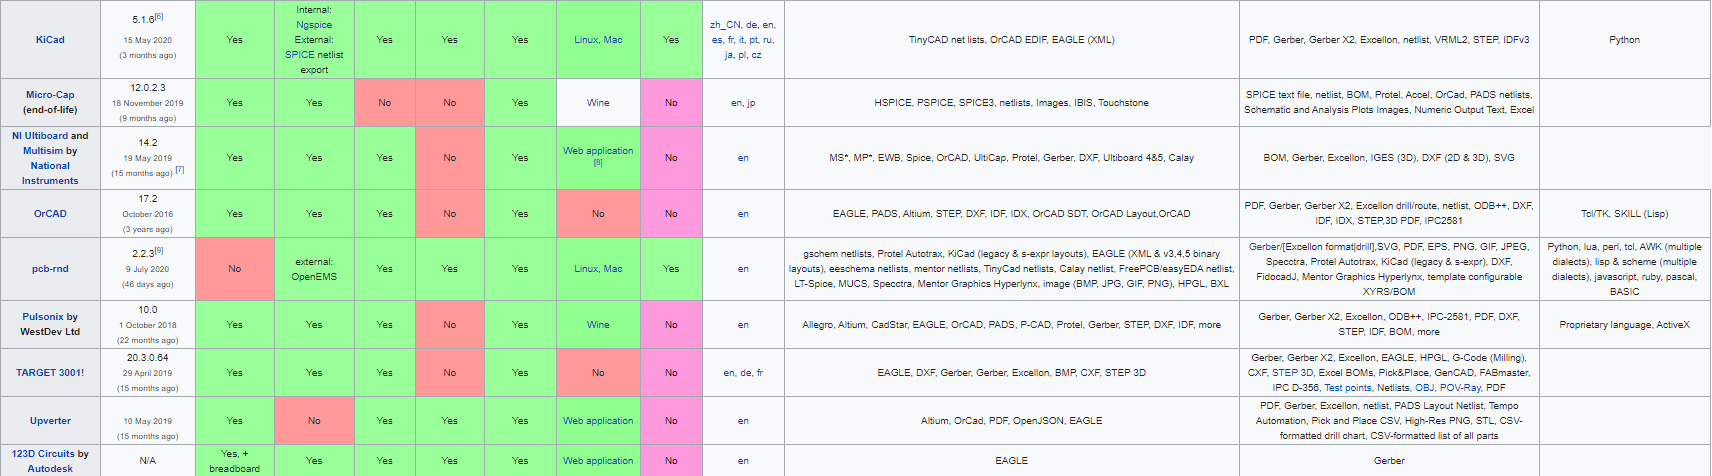Screen dimensions: 1712x476
Task: Select the Altium, OrCad, PDF, OpenJSON, EAGLE cell
Action: (x=1012, y=421)
